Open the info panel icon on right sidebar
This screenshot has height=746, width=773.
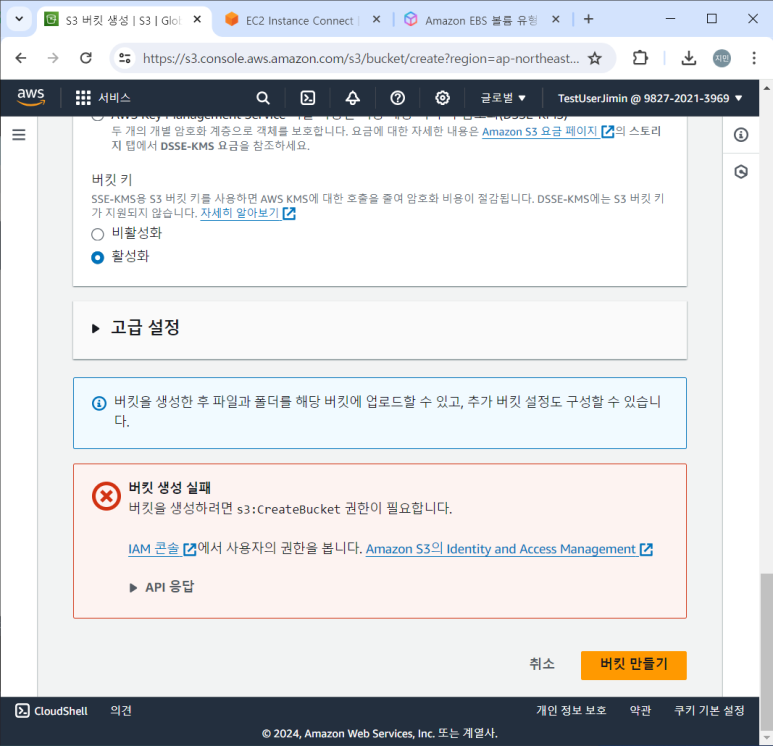(741, 135)
